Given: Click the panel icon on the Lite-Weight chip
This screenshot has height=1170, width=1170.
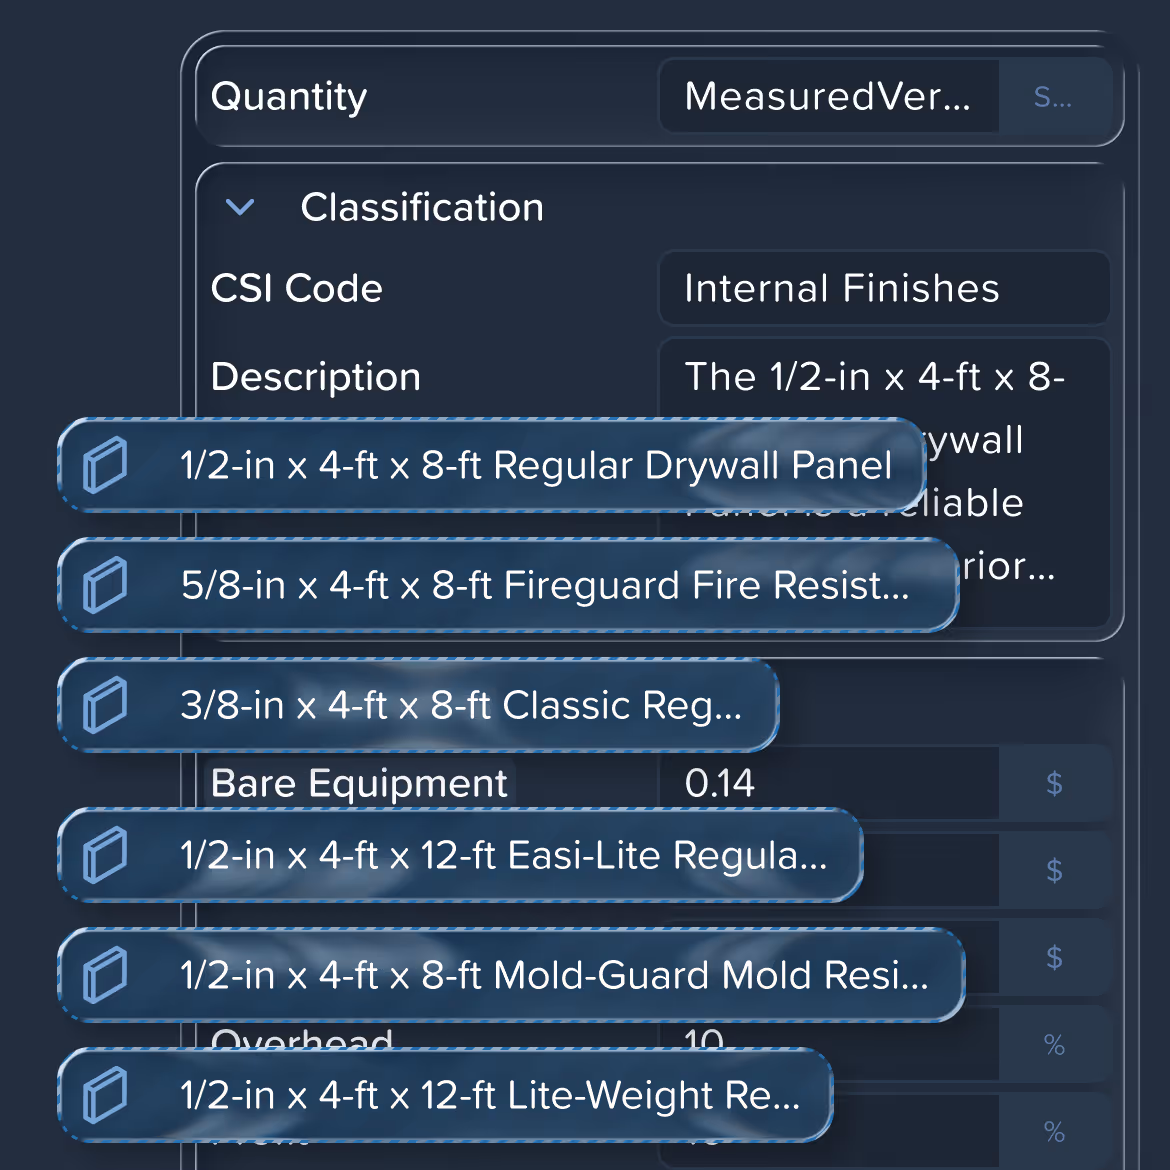Looking at the screenshot, I should (x=105, y=1096).
